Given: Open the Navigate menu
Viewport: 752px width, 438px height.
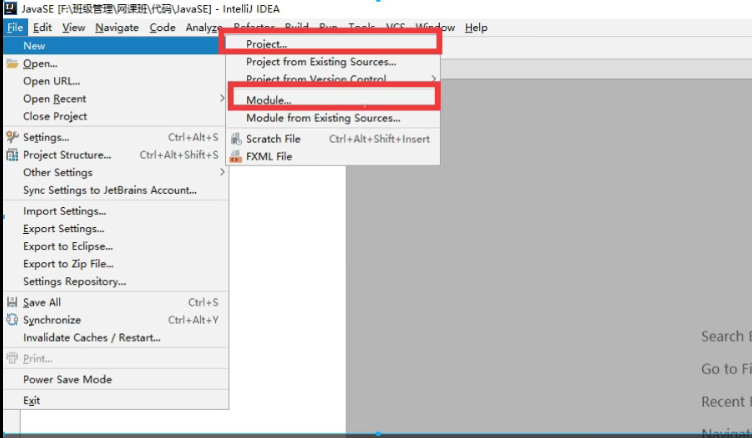Looking at the screenshot, I should point(117,28).
